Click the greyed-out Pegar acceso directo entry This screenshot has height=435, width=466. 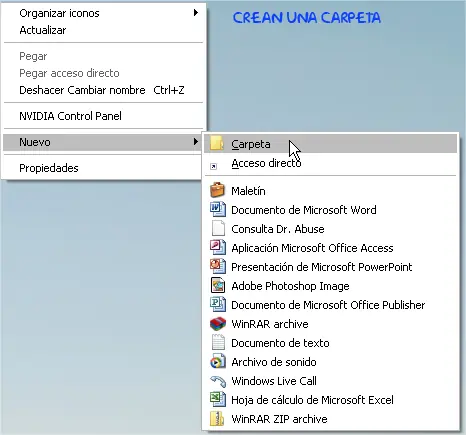tap(103, 73)
